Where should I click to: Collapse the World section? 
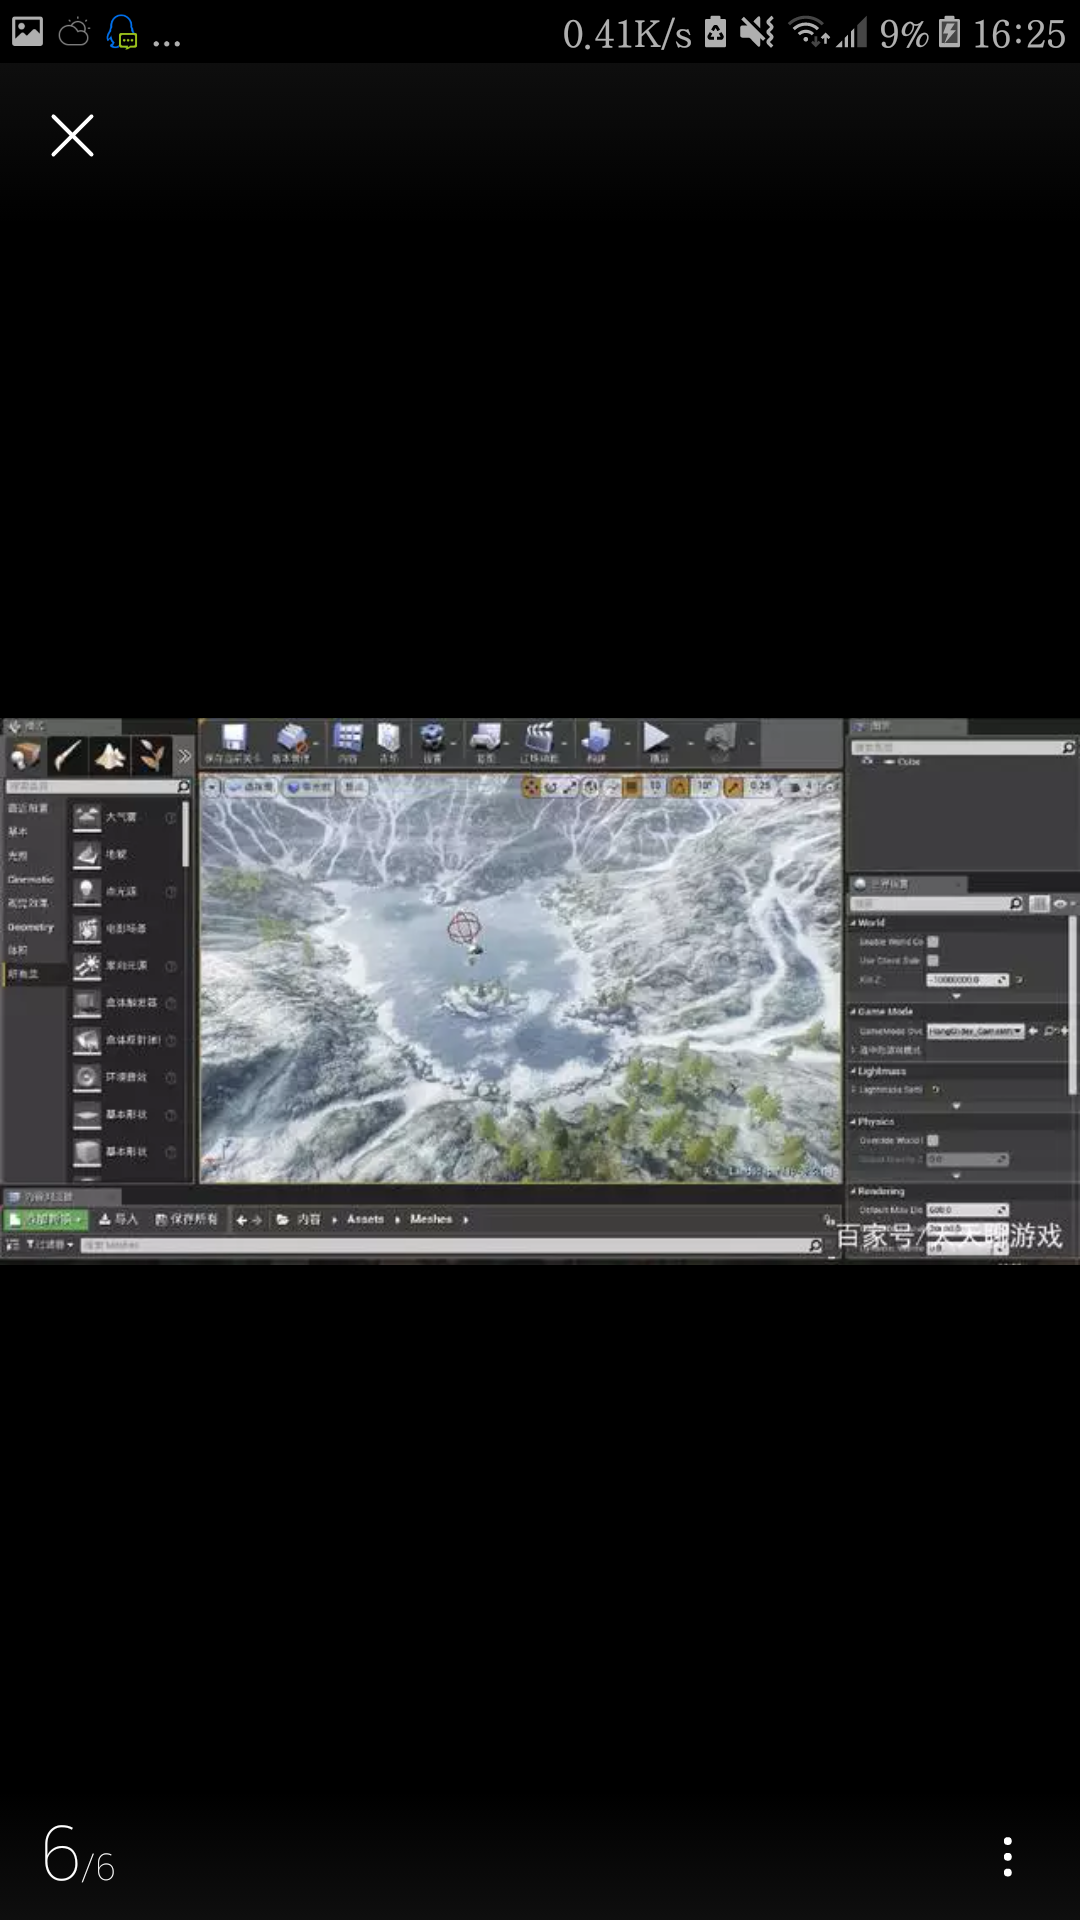[x=853, y=923]
